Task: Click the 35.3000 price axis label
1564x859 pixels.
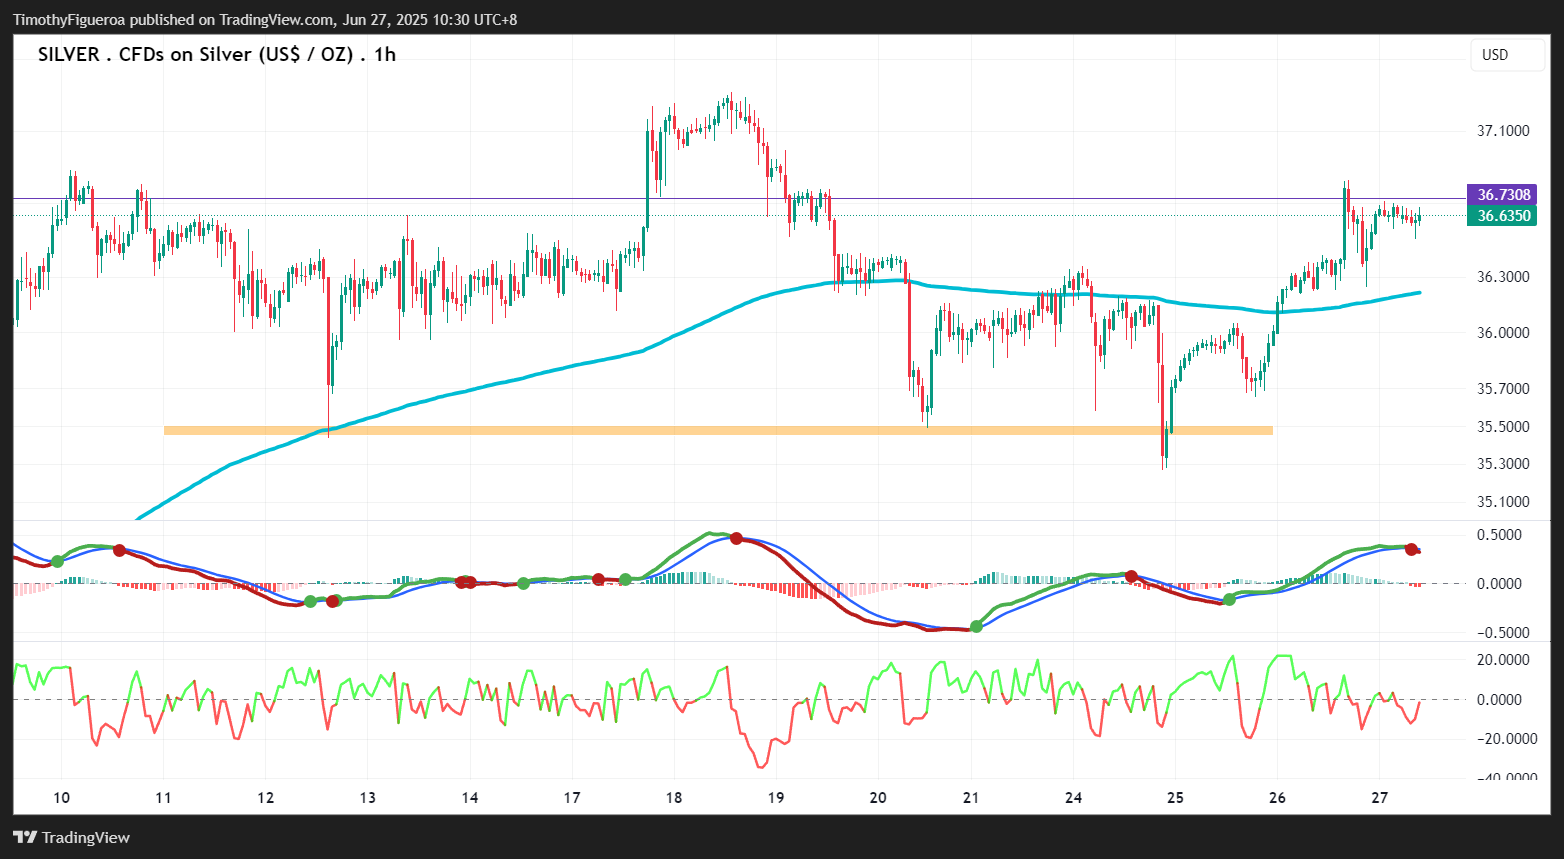Action: [1503, 464]
